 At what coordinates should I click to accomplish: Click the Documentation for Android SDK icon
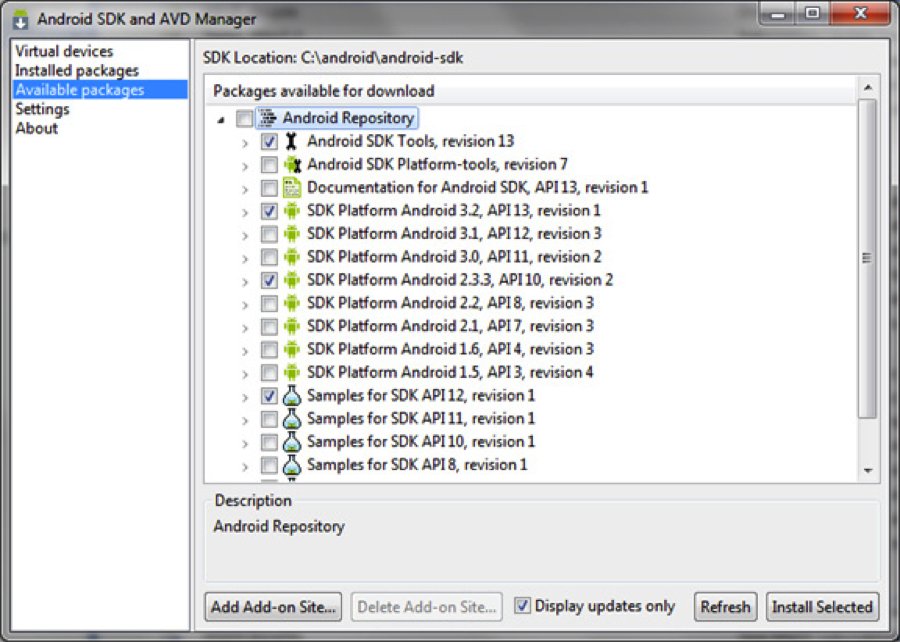point(291,188)
